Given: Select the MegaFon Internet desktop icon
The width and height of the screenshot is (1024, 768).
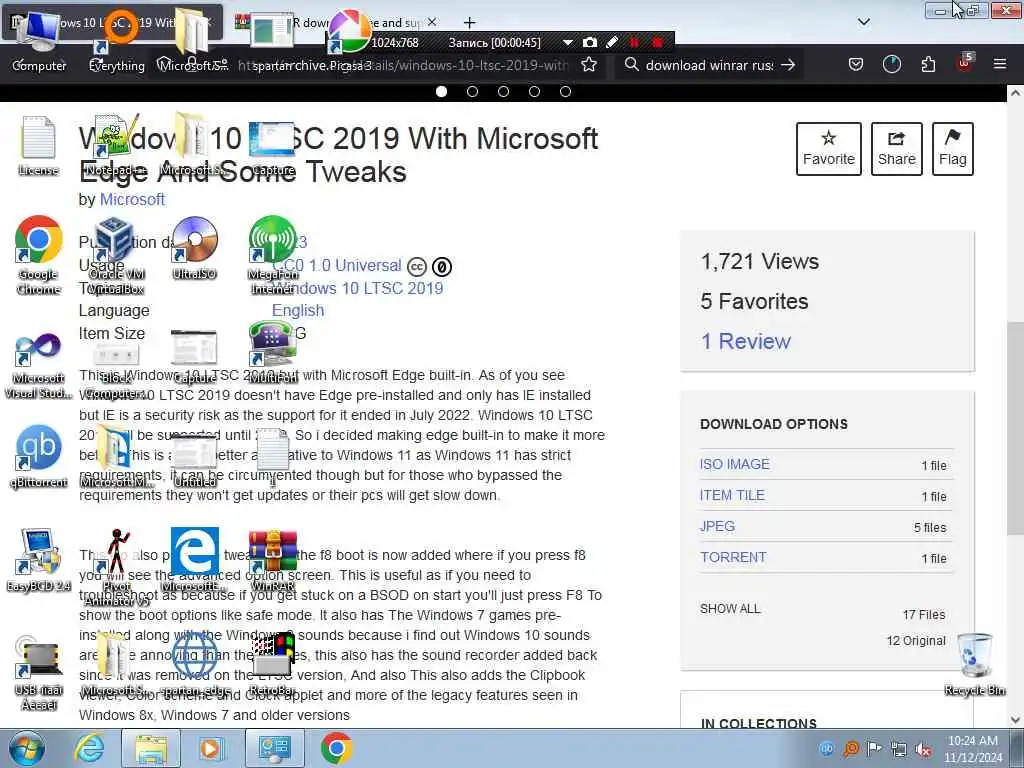Looking at the screenshot, I should [273, 255].
